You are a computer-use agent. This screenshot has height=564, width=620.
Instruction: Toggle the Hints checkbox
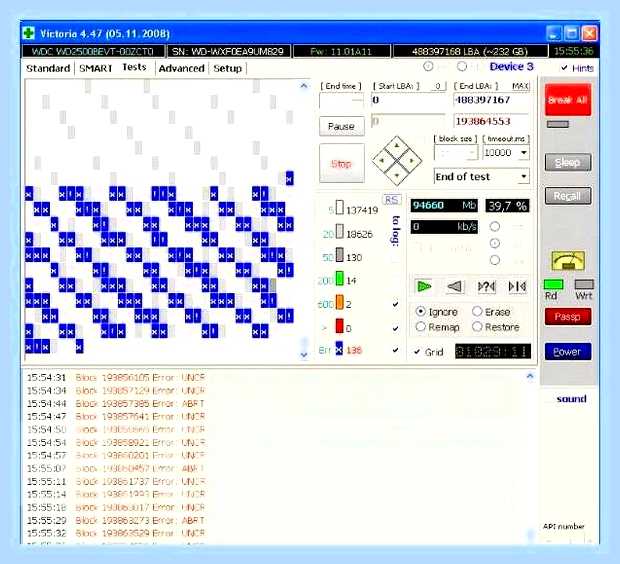coord(565,68)
